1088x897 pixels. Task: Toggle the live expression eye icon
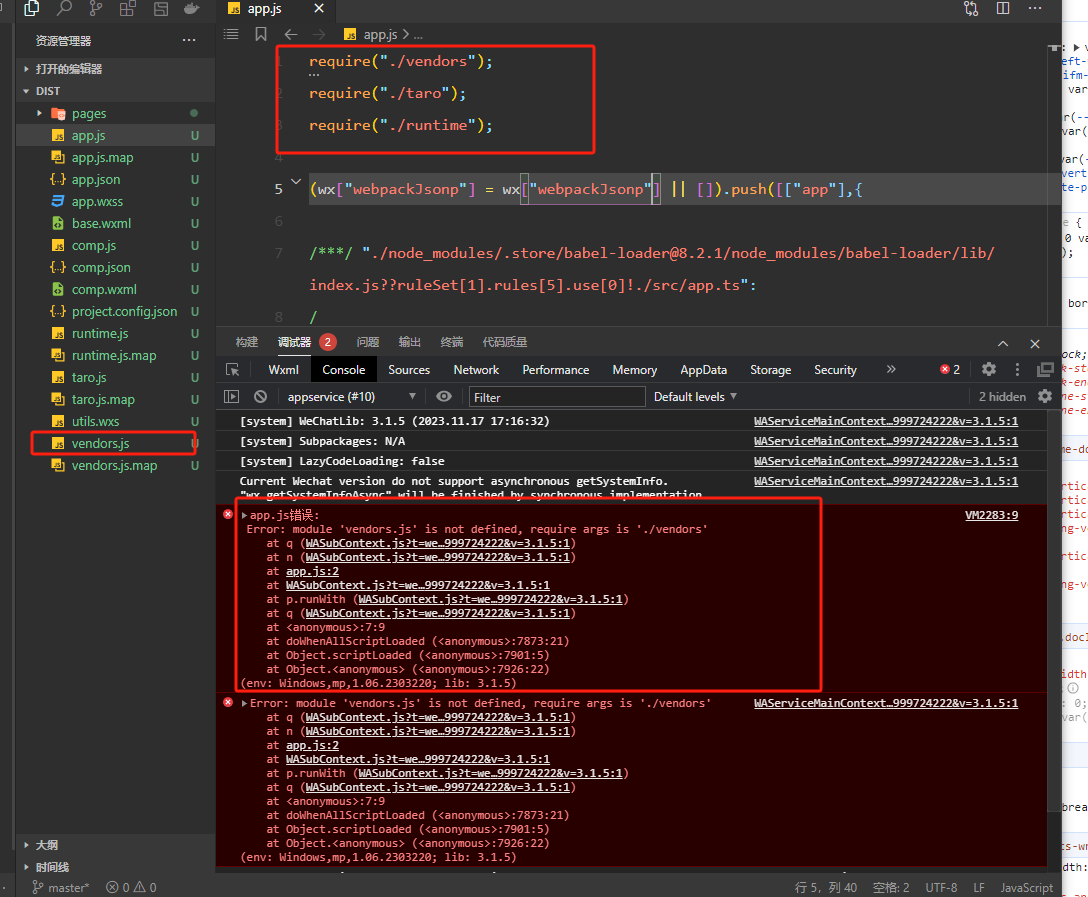(x=444, y=397)
